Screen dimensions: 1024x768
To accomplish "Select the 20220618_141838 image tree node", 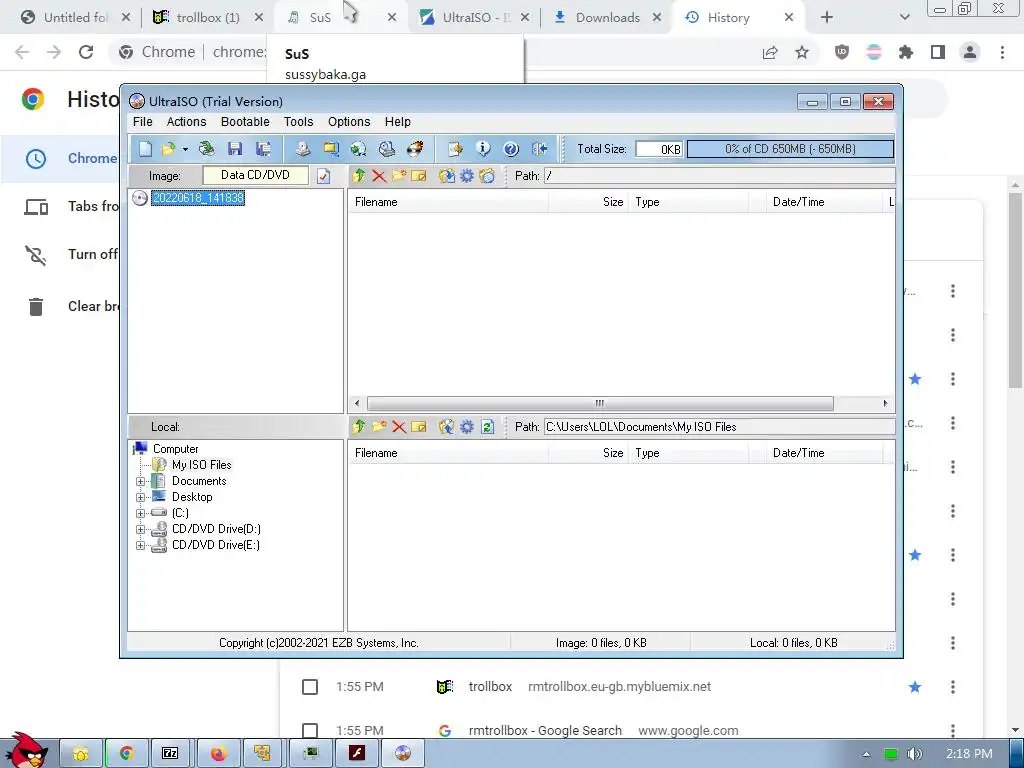I will [x=198, y=198].
